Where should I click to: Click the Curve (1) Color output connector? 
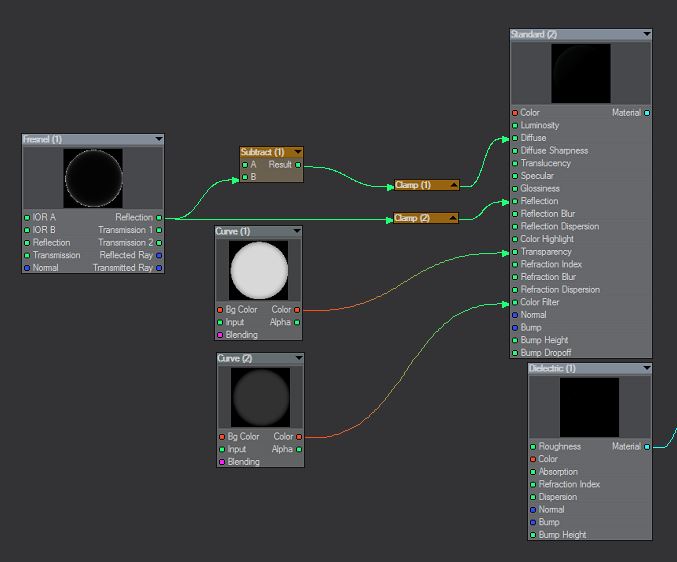pyautogui.click(x=297, y=310)
